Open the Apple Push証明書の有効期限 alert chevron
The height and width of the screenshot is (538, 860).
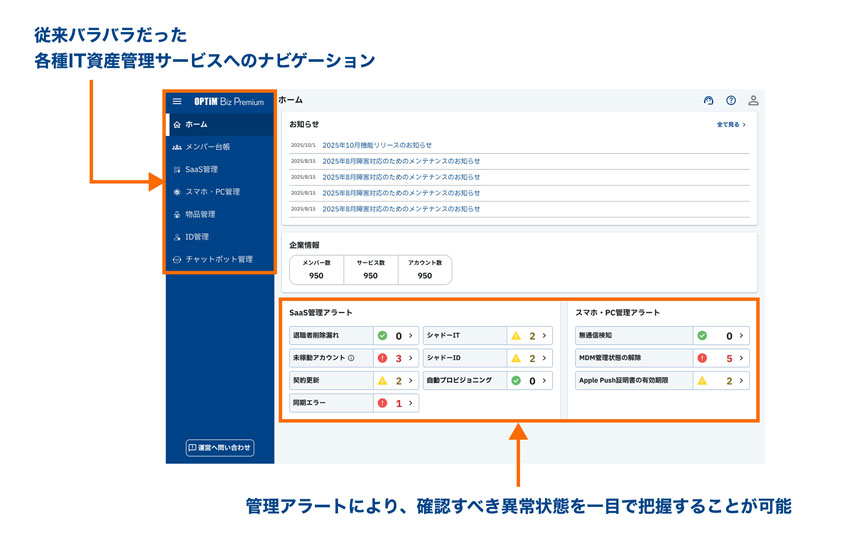741,381
